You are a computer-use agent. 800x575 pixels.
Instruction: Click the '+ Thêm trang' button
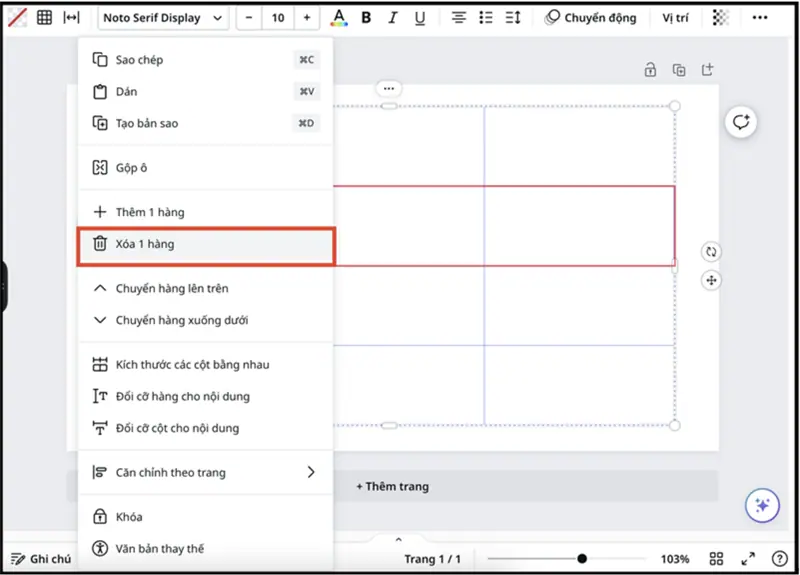(392, 486)
